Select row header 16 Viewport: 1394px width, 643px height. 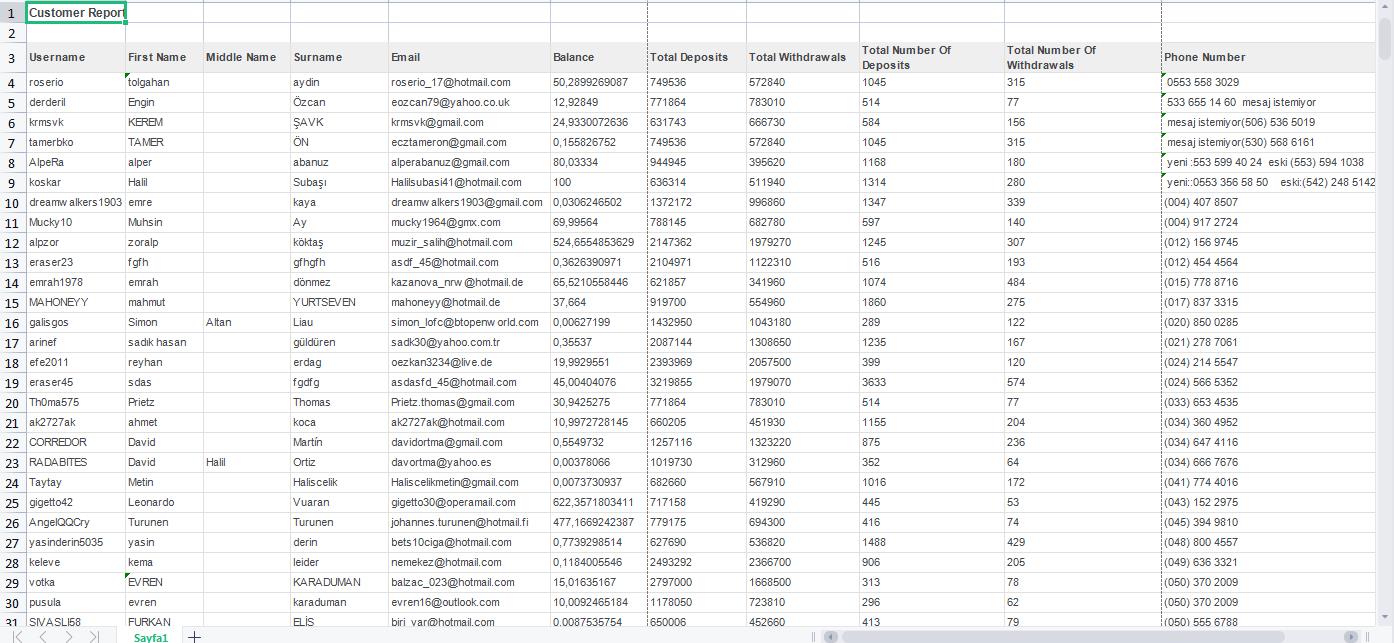tap(12, 322)
